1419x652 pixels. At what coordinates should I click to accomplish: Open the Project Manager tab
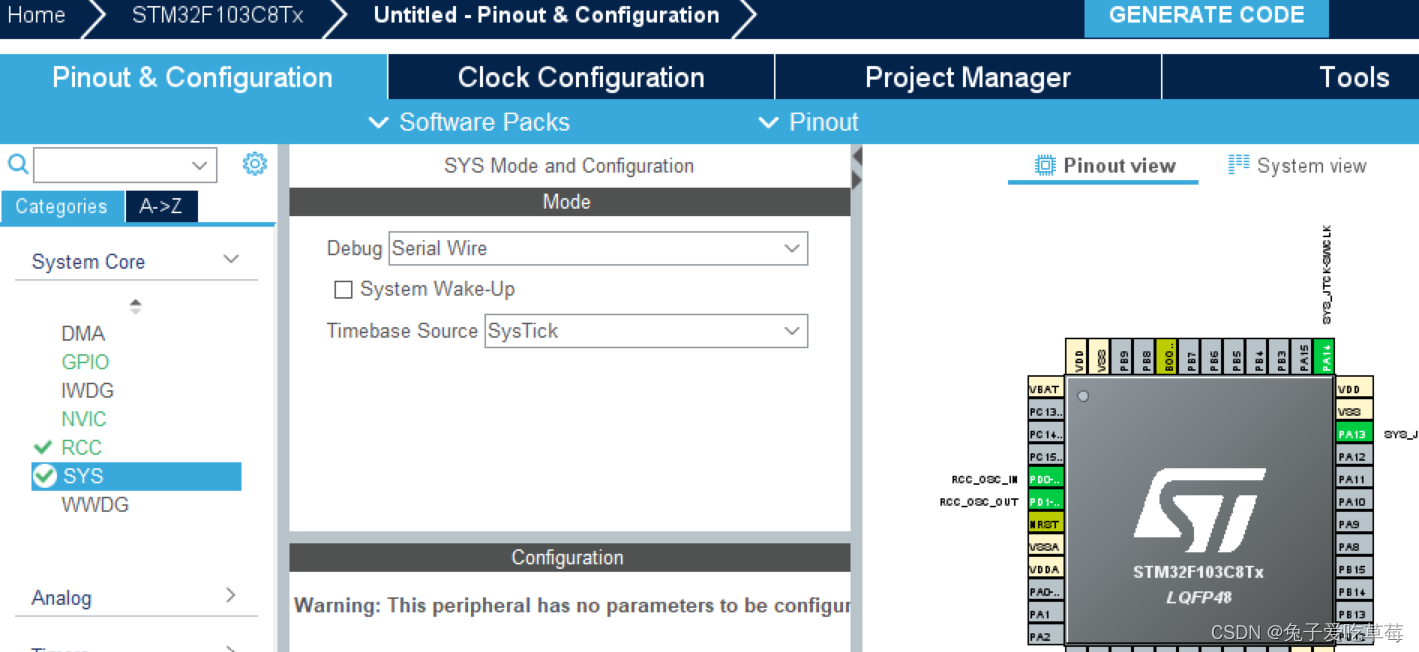pyautogui.click(x=968, y=77)
